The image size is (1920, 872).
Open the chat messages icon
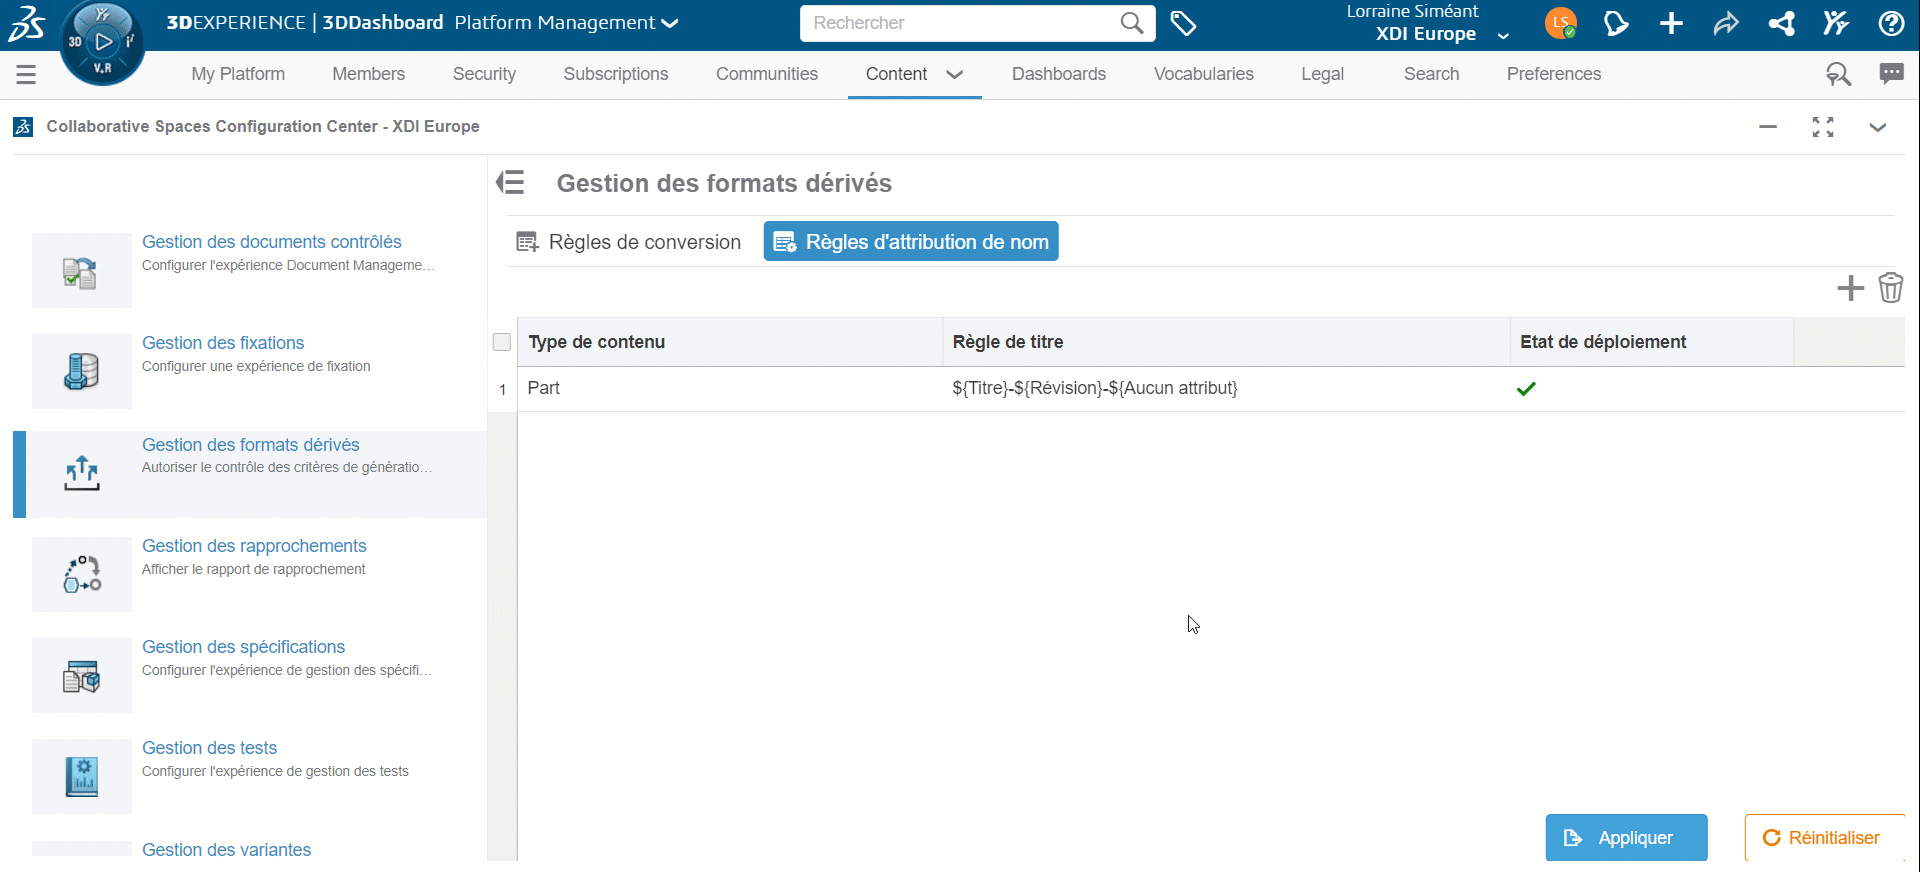point(1891,74)
